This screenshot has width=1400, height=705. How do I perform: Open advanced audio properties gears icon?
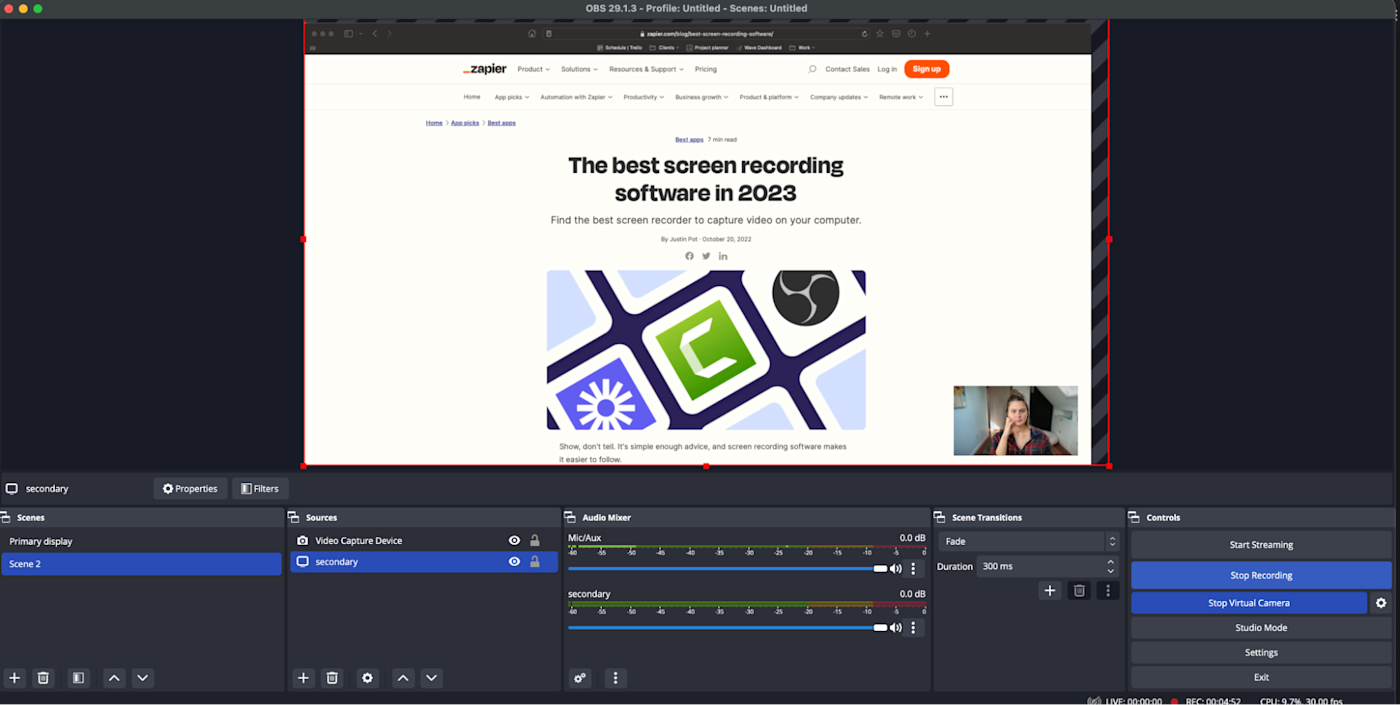tap(580, 678)
